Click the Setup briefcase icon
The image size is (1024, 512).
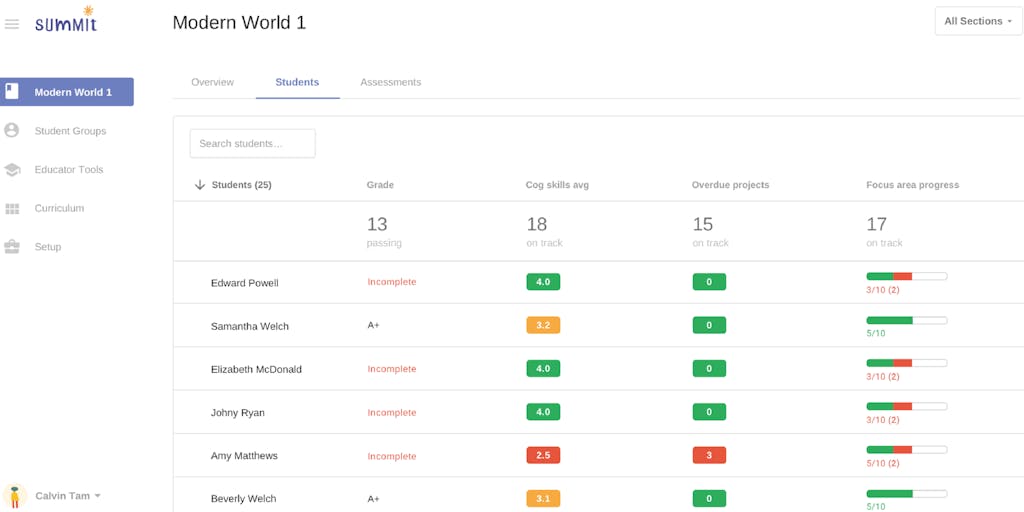pyautogui.click(x=12, y=247)
